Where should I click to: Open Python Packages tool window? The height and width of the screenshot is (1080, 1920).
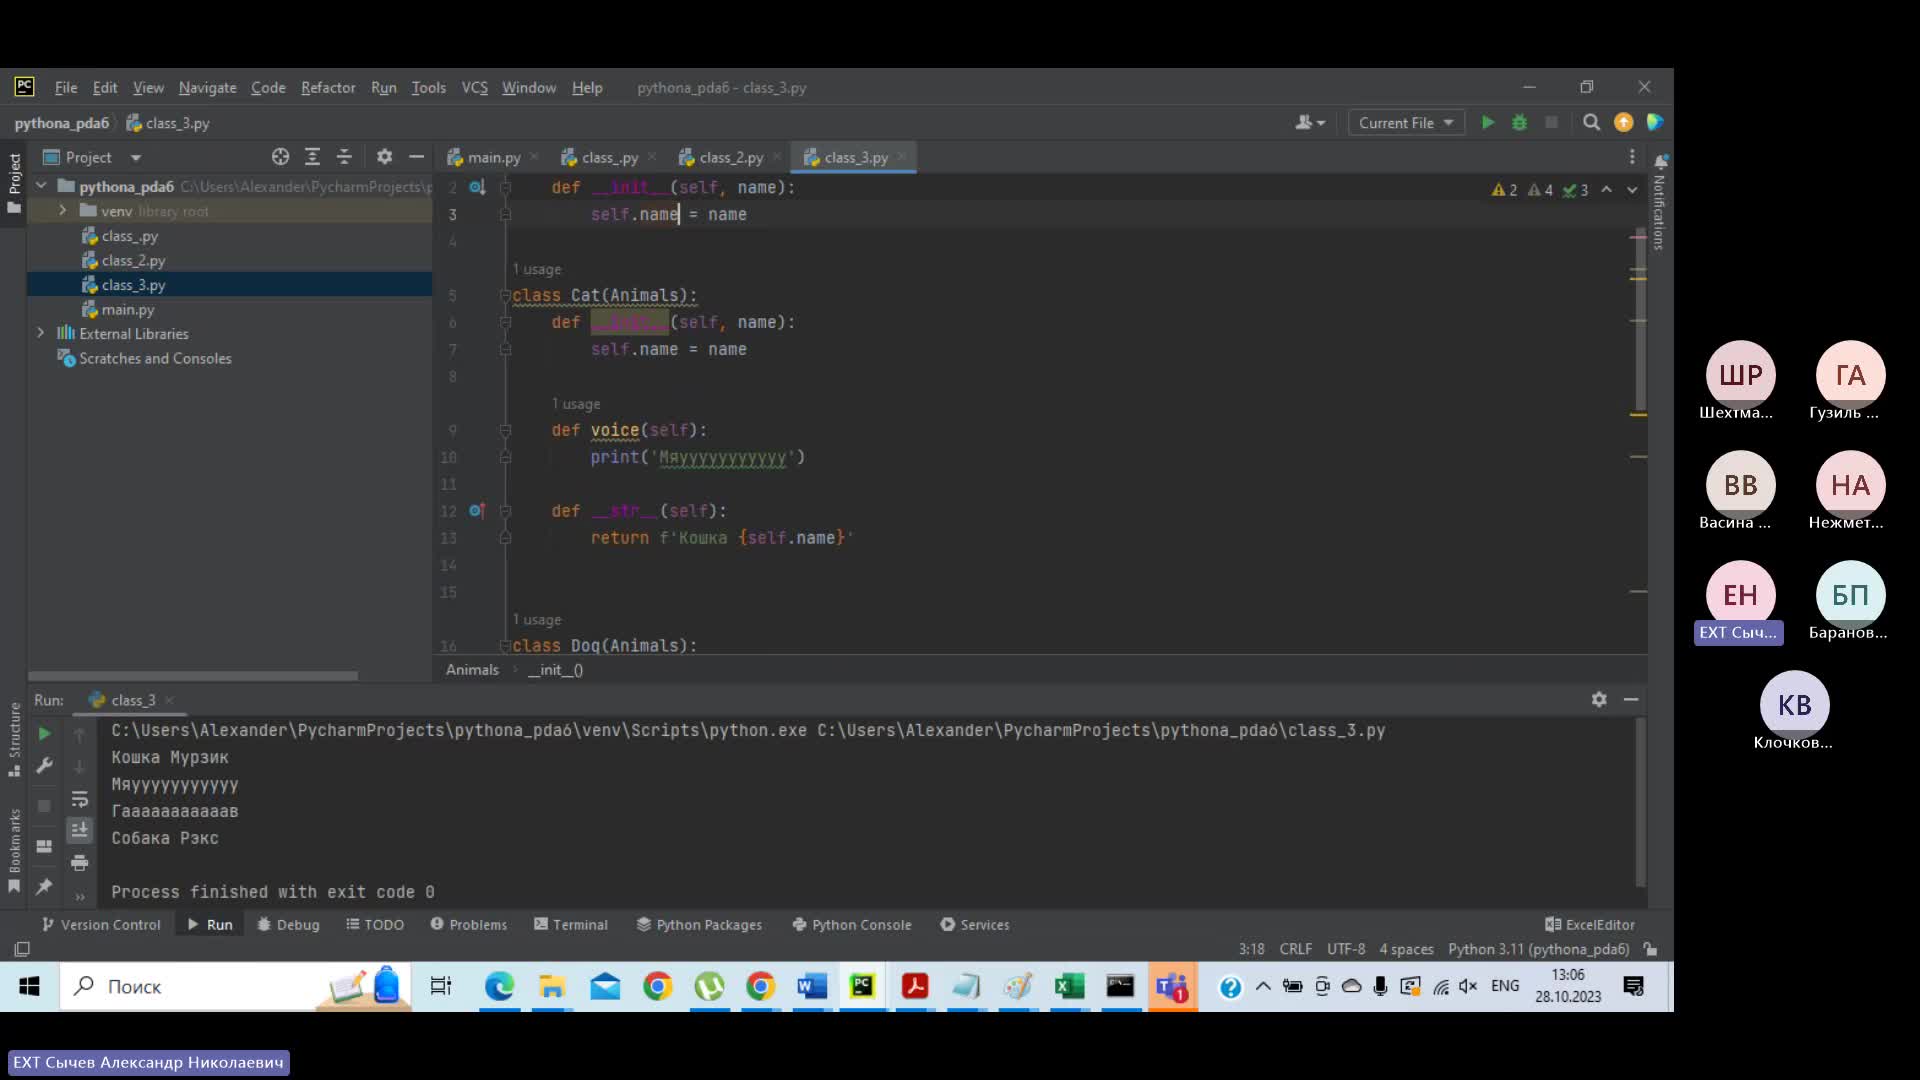(699, 924)
